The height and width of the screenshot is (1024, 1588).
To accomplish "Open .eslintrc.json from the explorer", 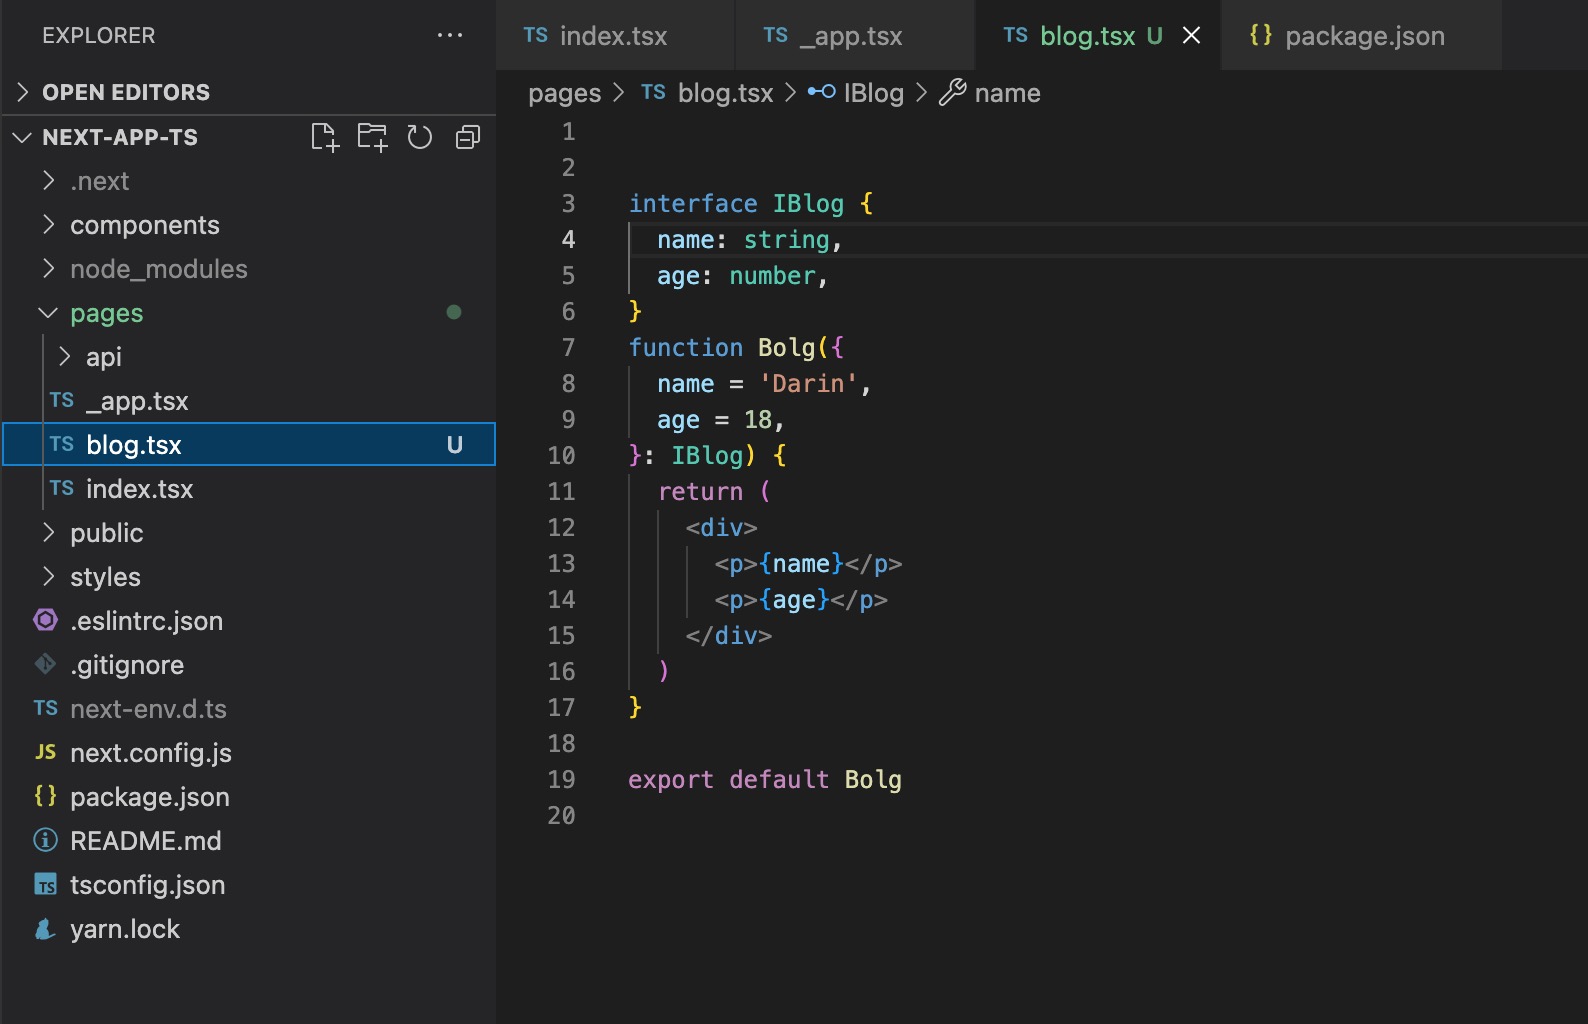I will [249, 621].
